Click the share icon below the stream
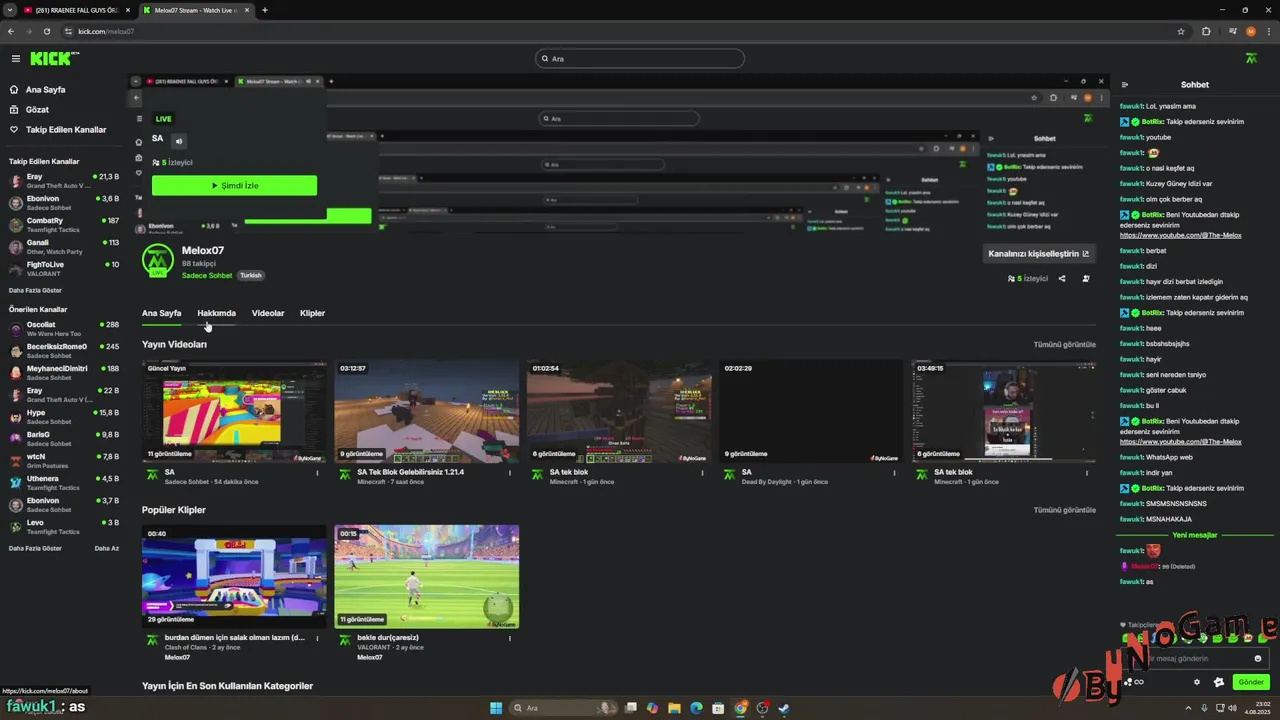 pyautogui.click(x=1062, y=279)
